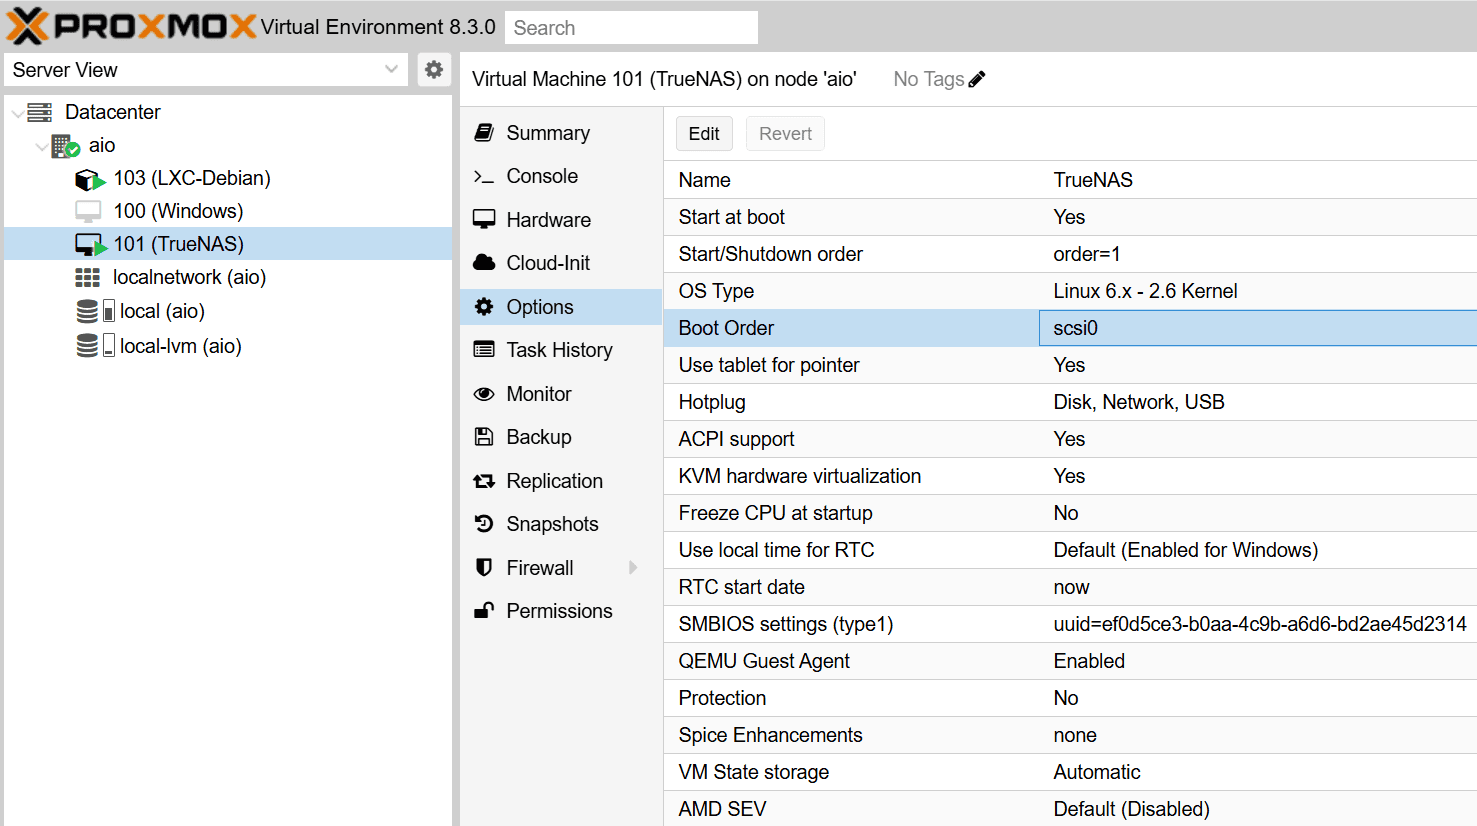
Task: Open the Firewall tab
Action: [x=561, y=568]
